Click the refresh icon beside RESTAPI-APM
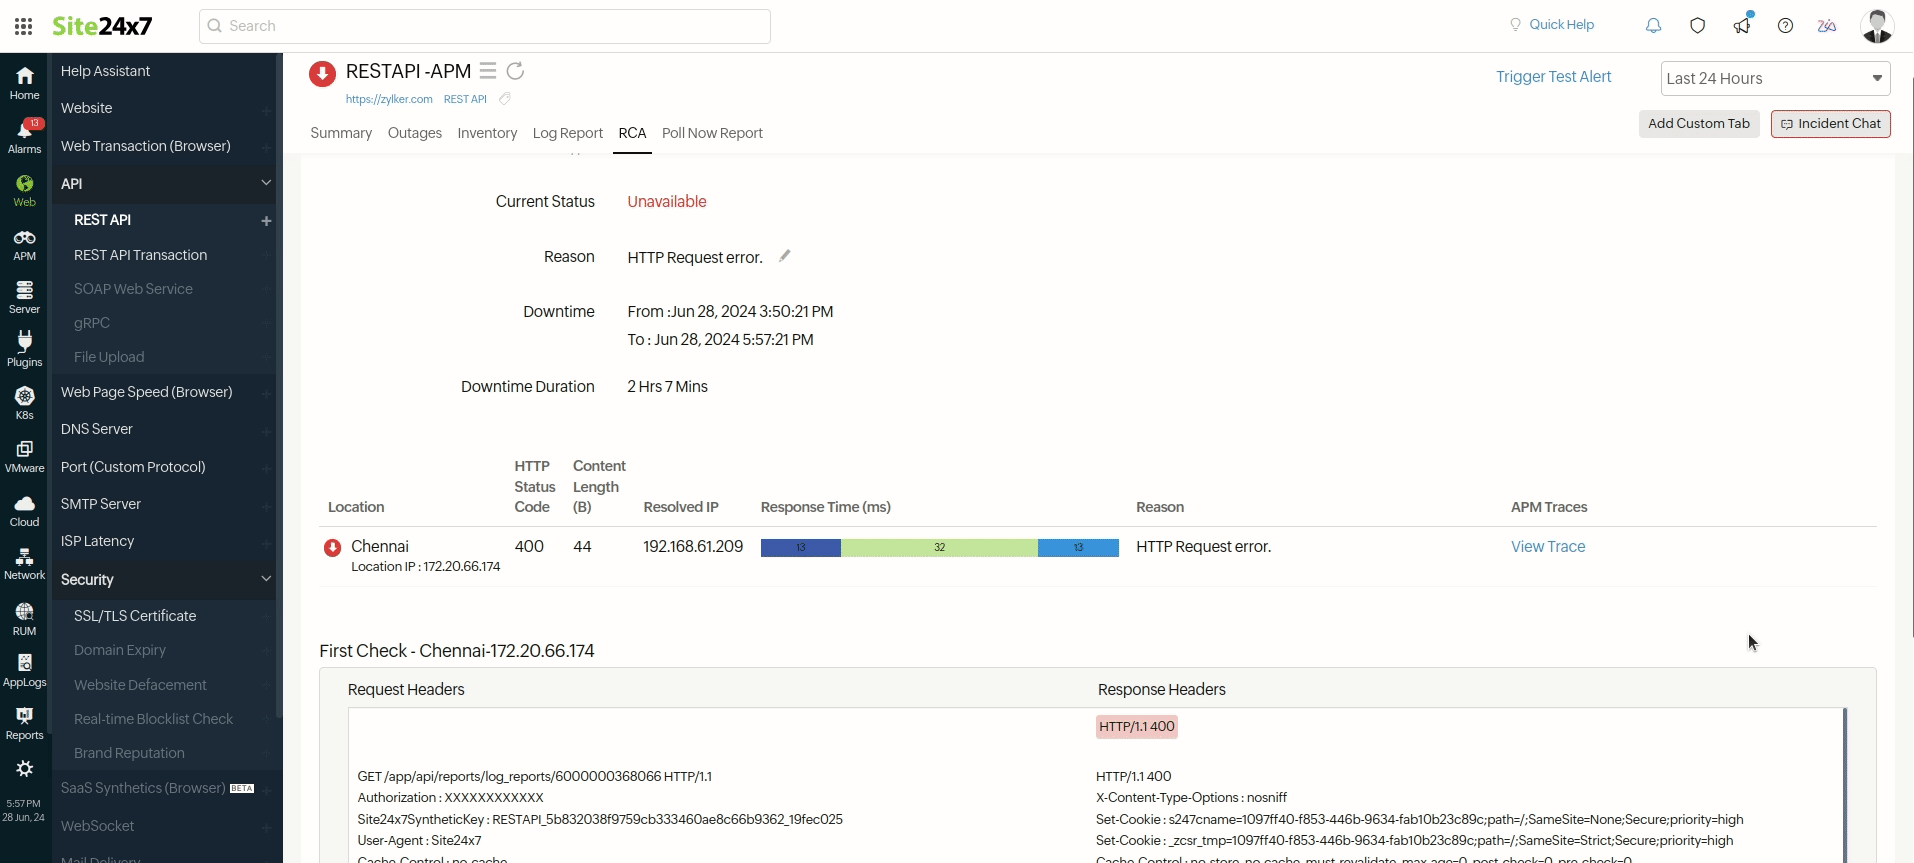 (515, 71)
